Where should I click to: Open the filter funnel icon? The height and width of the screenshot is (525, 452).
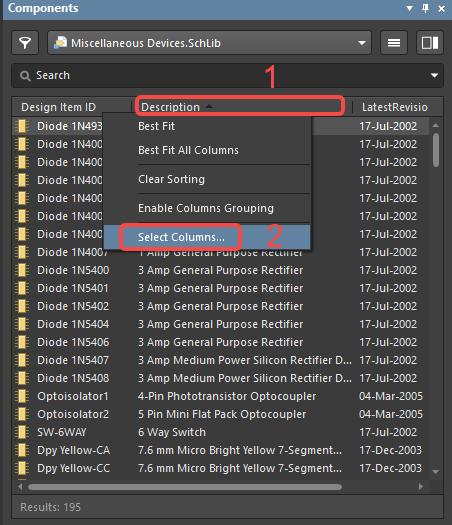(x=25, y=43)
